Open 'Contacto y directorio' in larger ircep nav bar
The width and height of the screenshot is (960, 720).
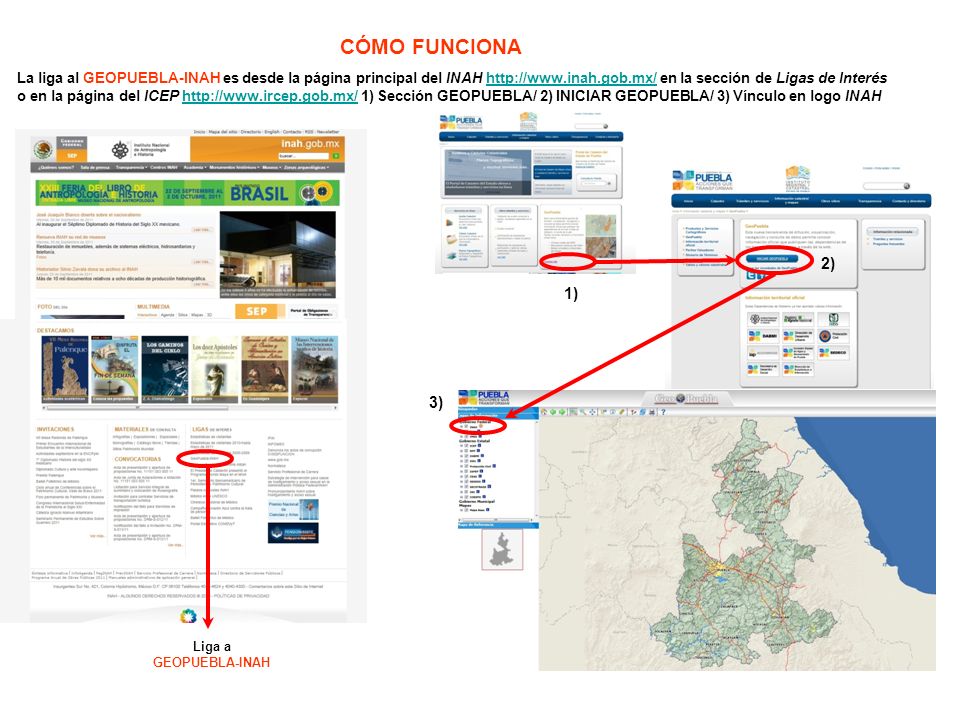909,201
